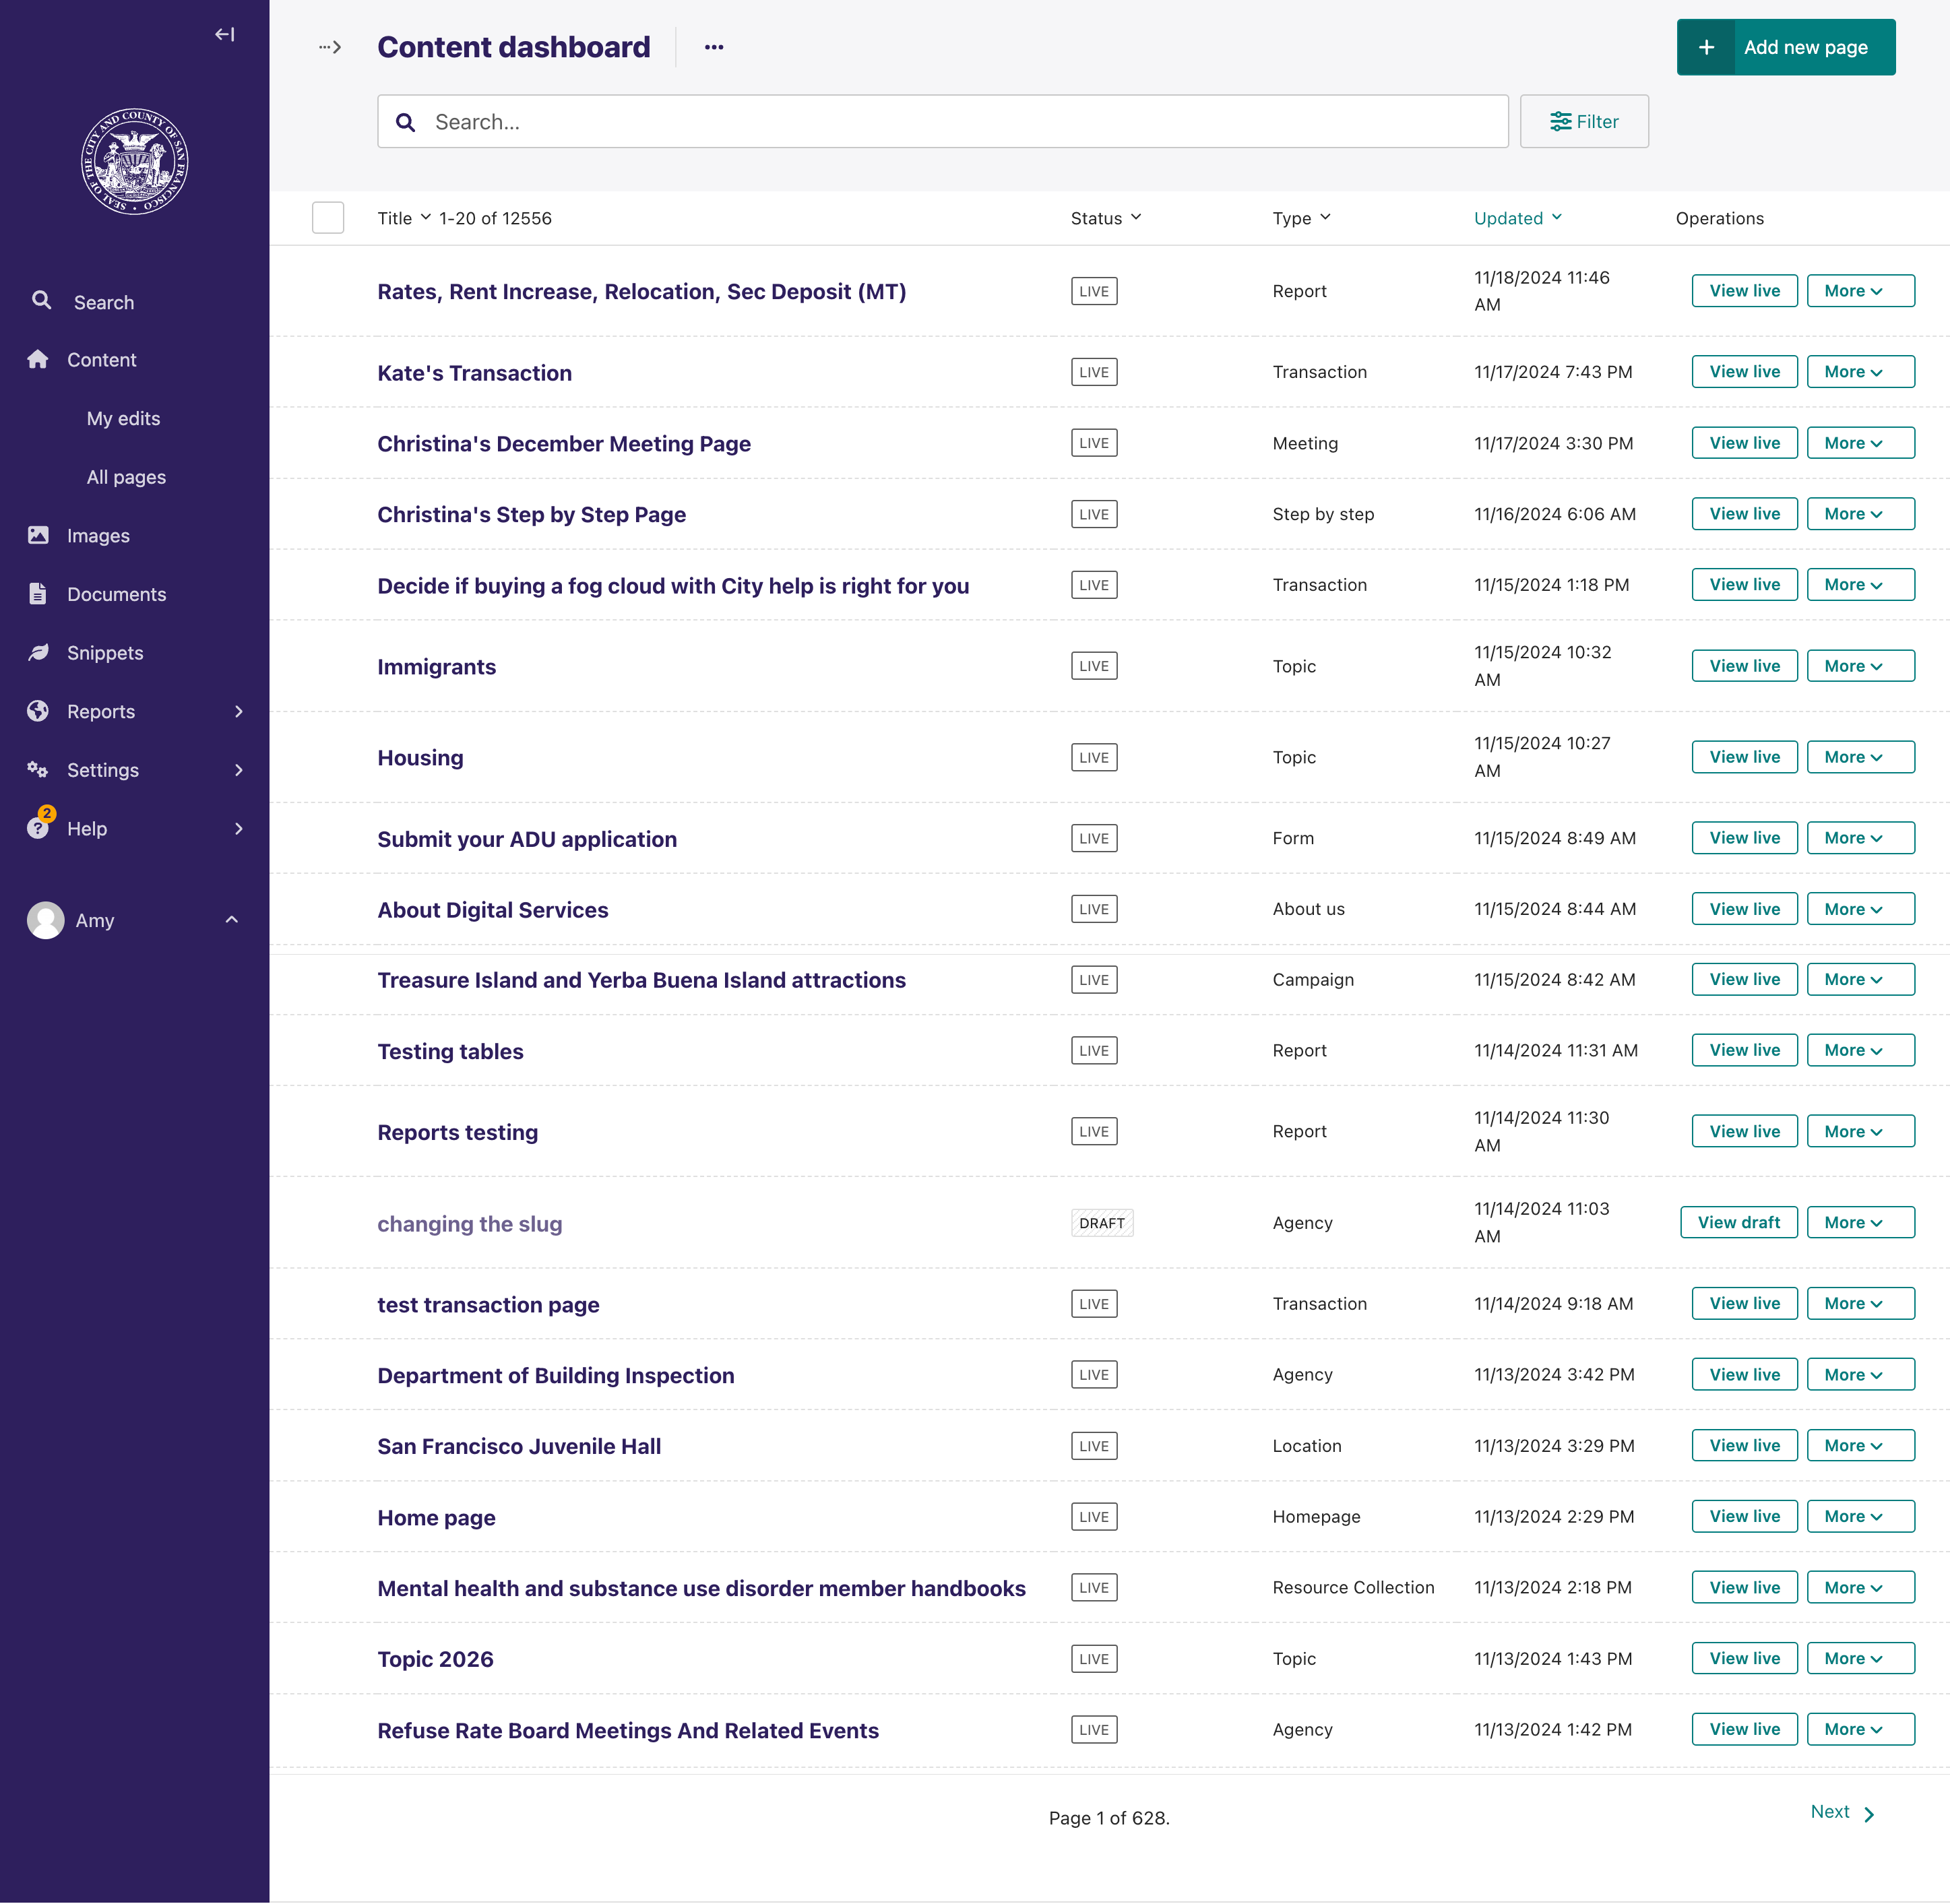Select the Snippets rocket icon
The width and height of the screenshot is (1950, 1904).
pyautogui.click(x=38, y=652)
